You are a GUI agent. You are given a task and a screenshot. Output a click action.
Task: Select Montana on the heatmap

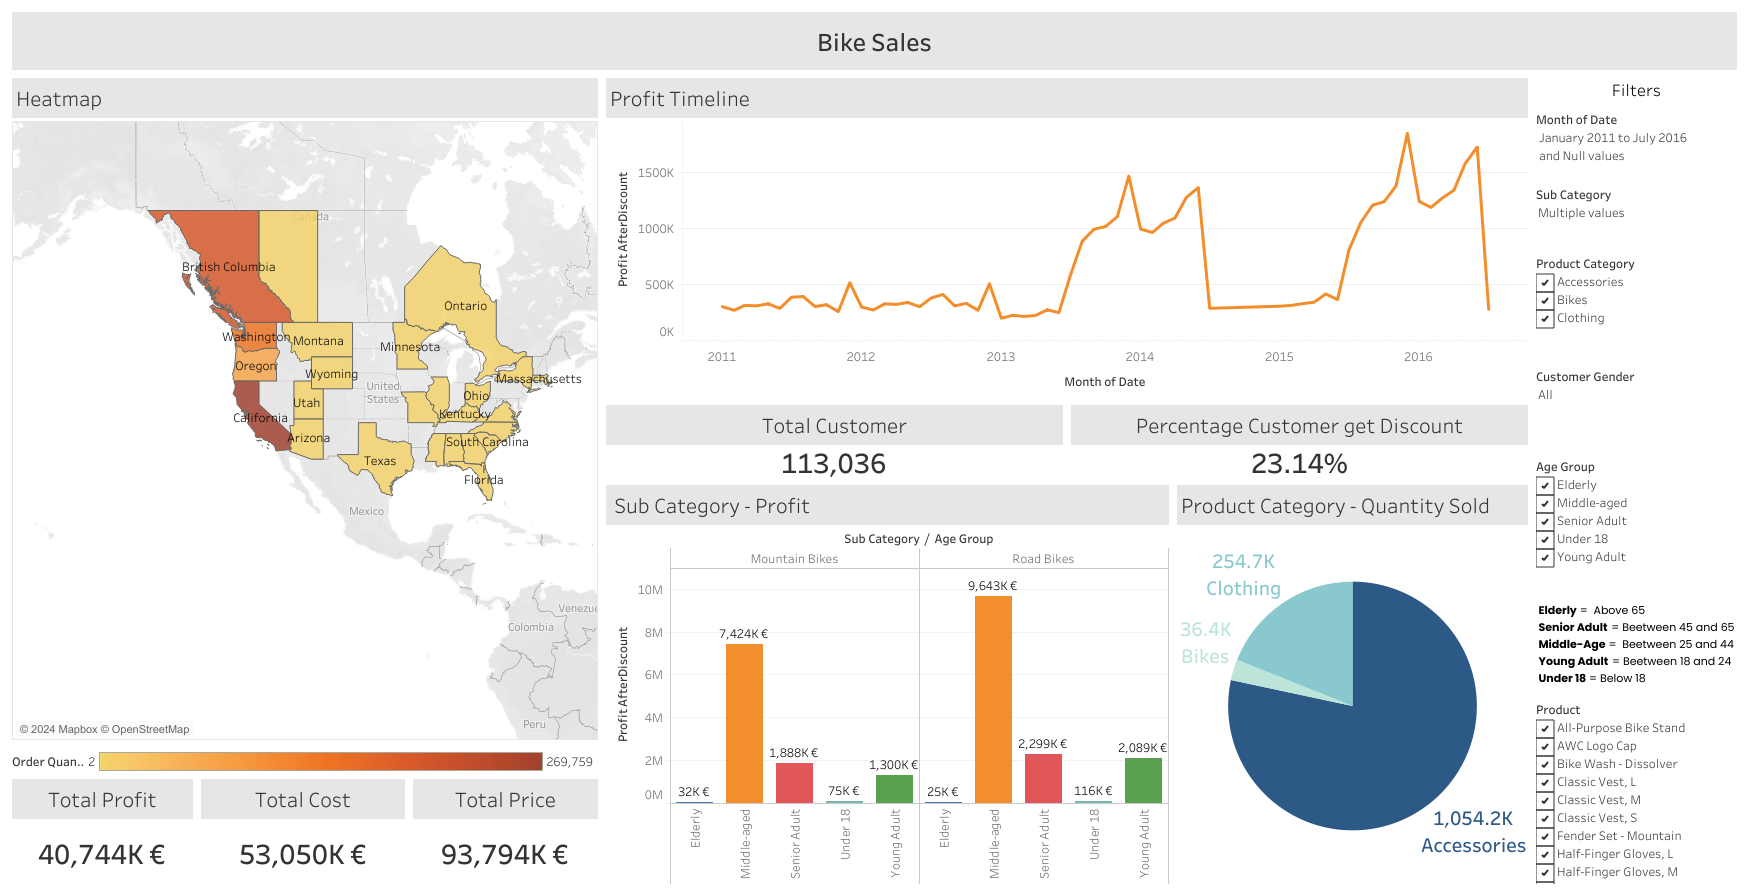(318, 341)
